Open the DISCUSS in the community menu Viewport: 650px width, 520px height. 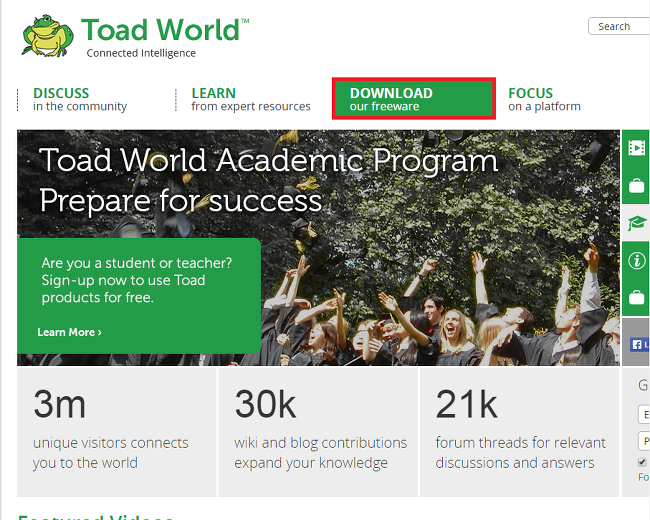point(80,100)
